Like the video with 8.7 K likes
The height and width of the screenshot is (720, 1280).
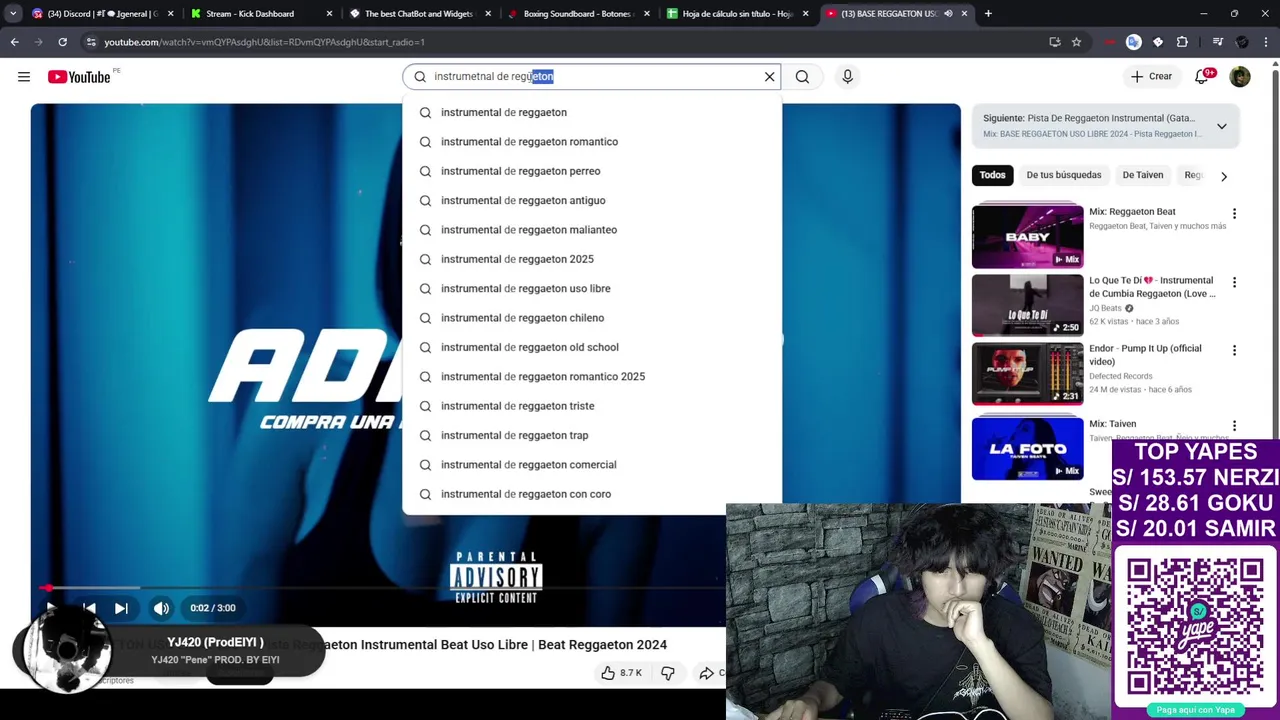621,673
